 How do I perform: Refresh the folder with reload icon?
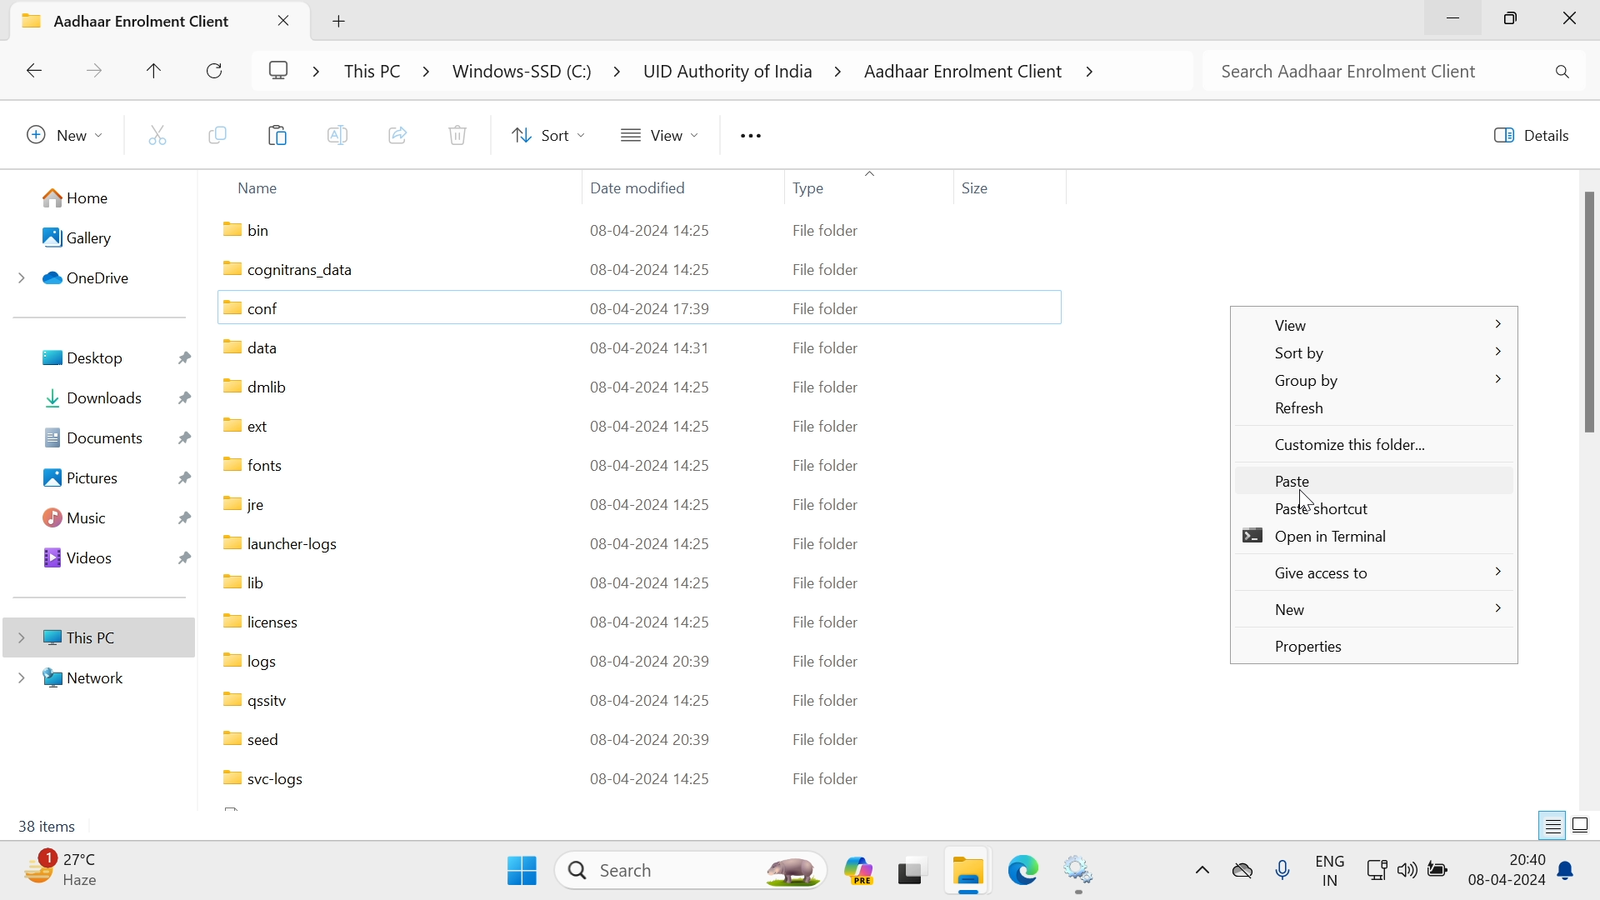point(214,71)
